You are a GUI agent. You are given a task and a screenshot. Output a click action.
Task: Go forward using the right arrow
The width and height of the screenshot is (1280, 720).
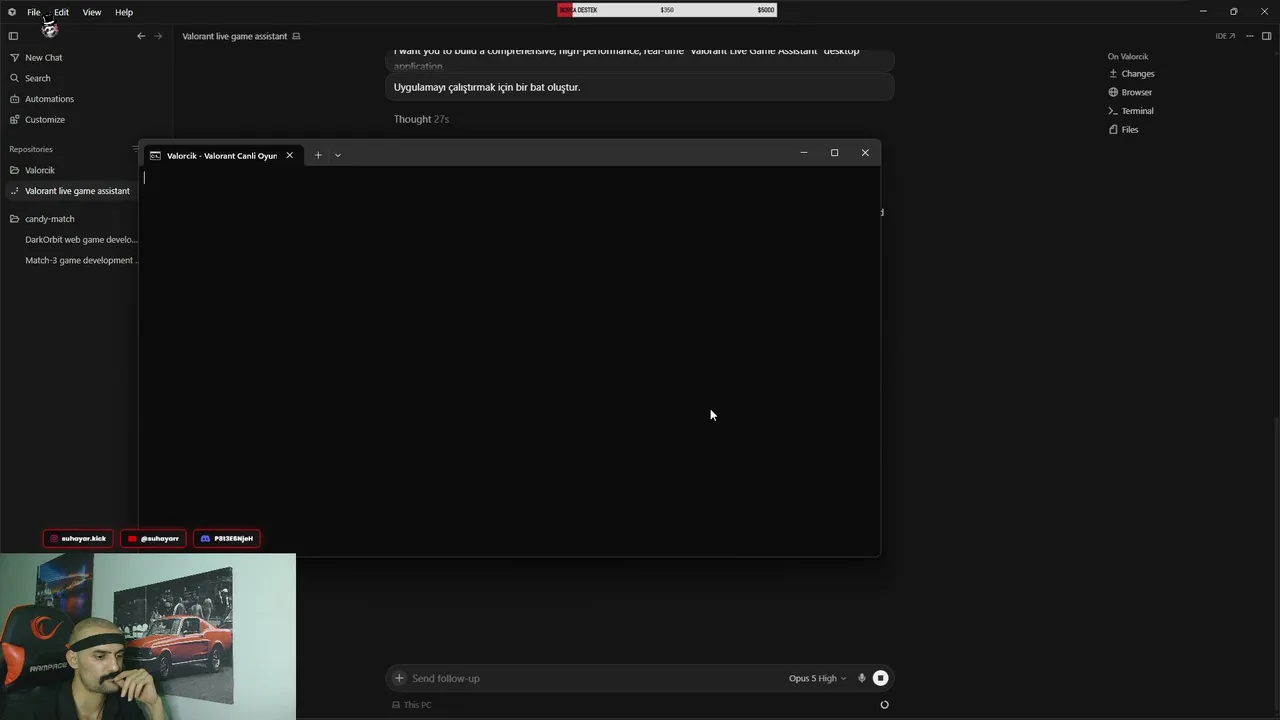pos(158,36)
